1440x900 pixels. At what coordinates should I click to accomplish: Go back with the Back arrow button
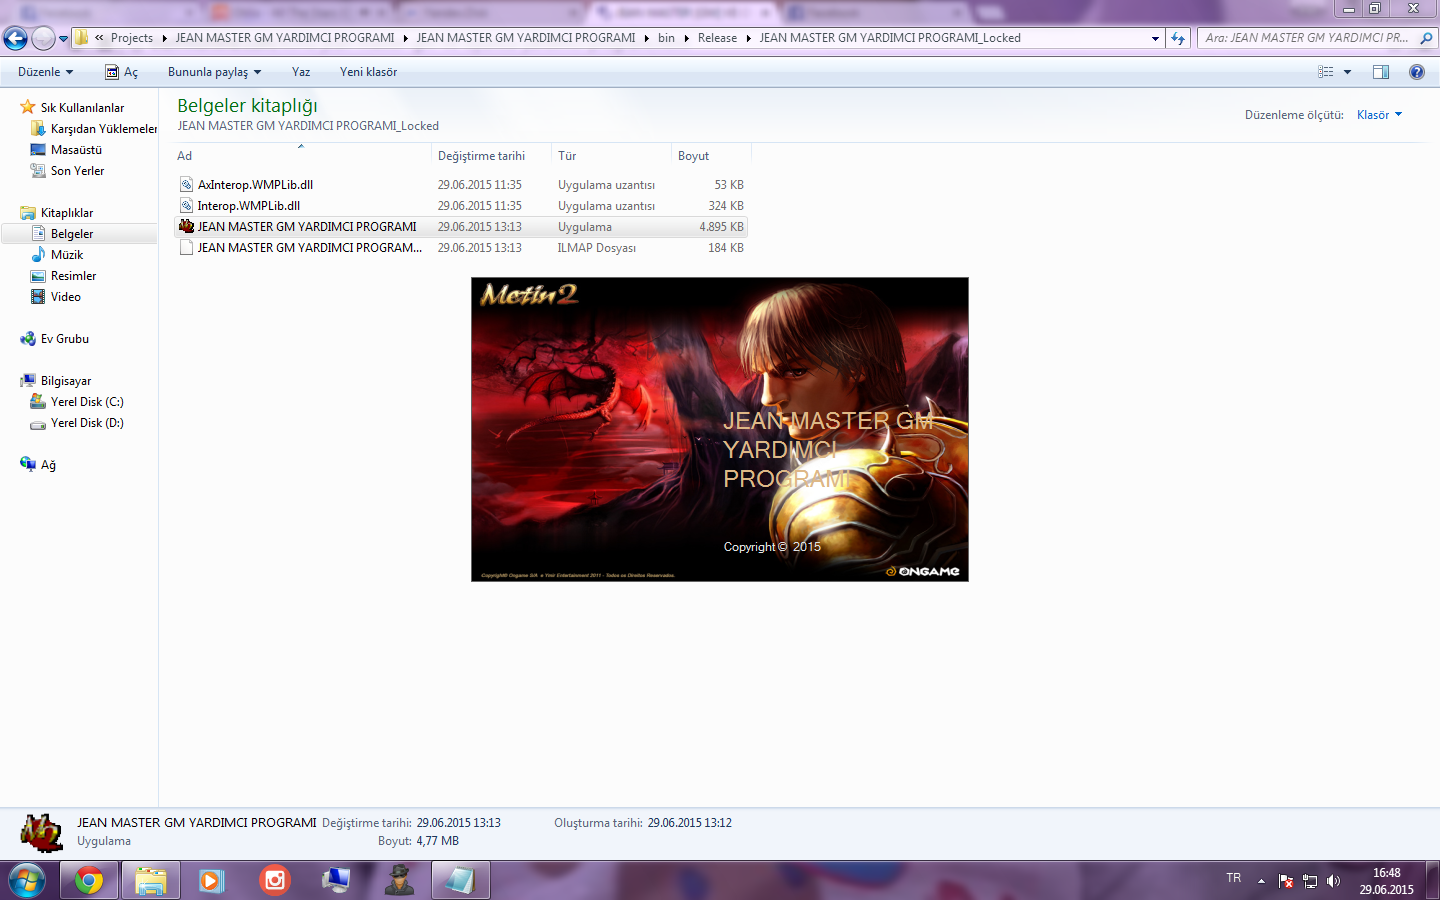point(15,38)
